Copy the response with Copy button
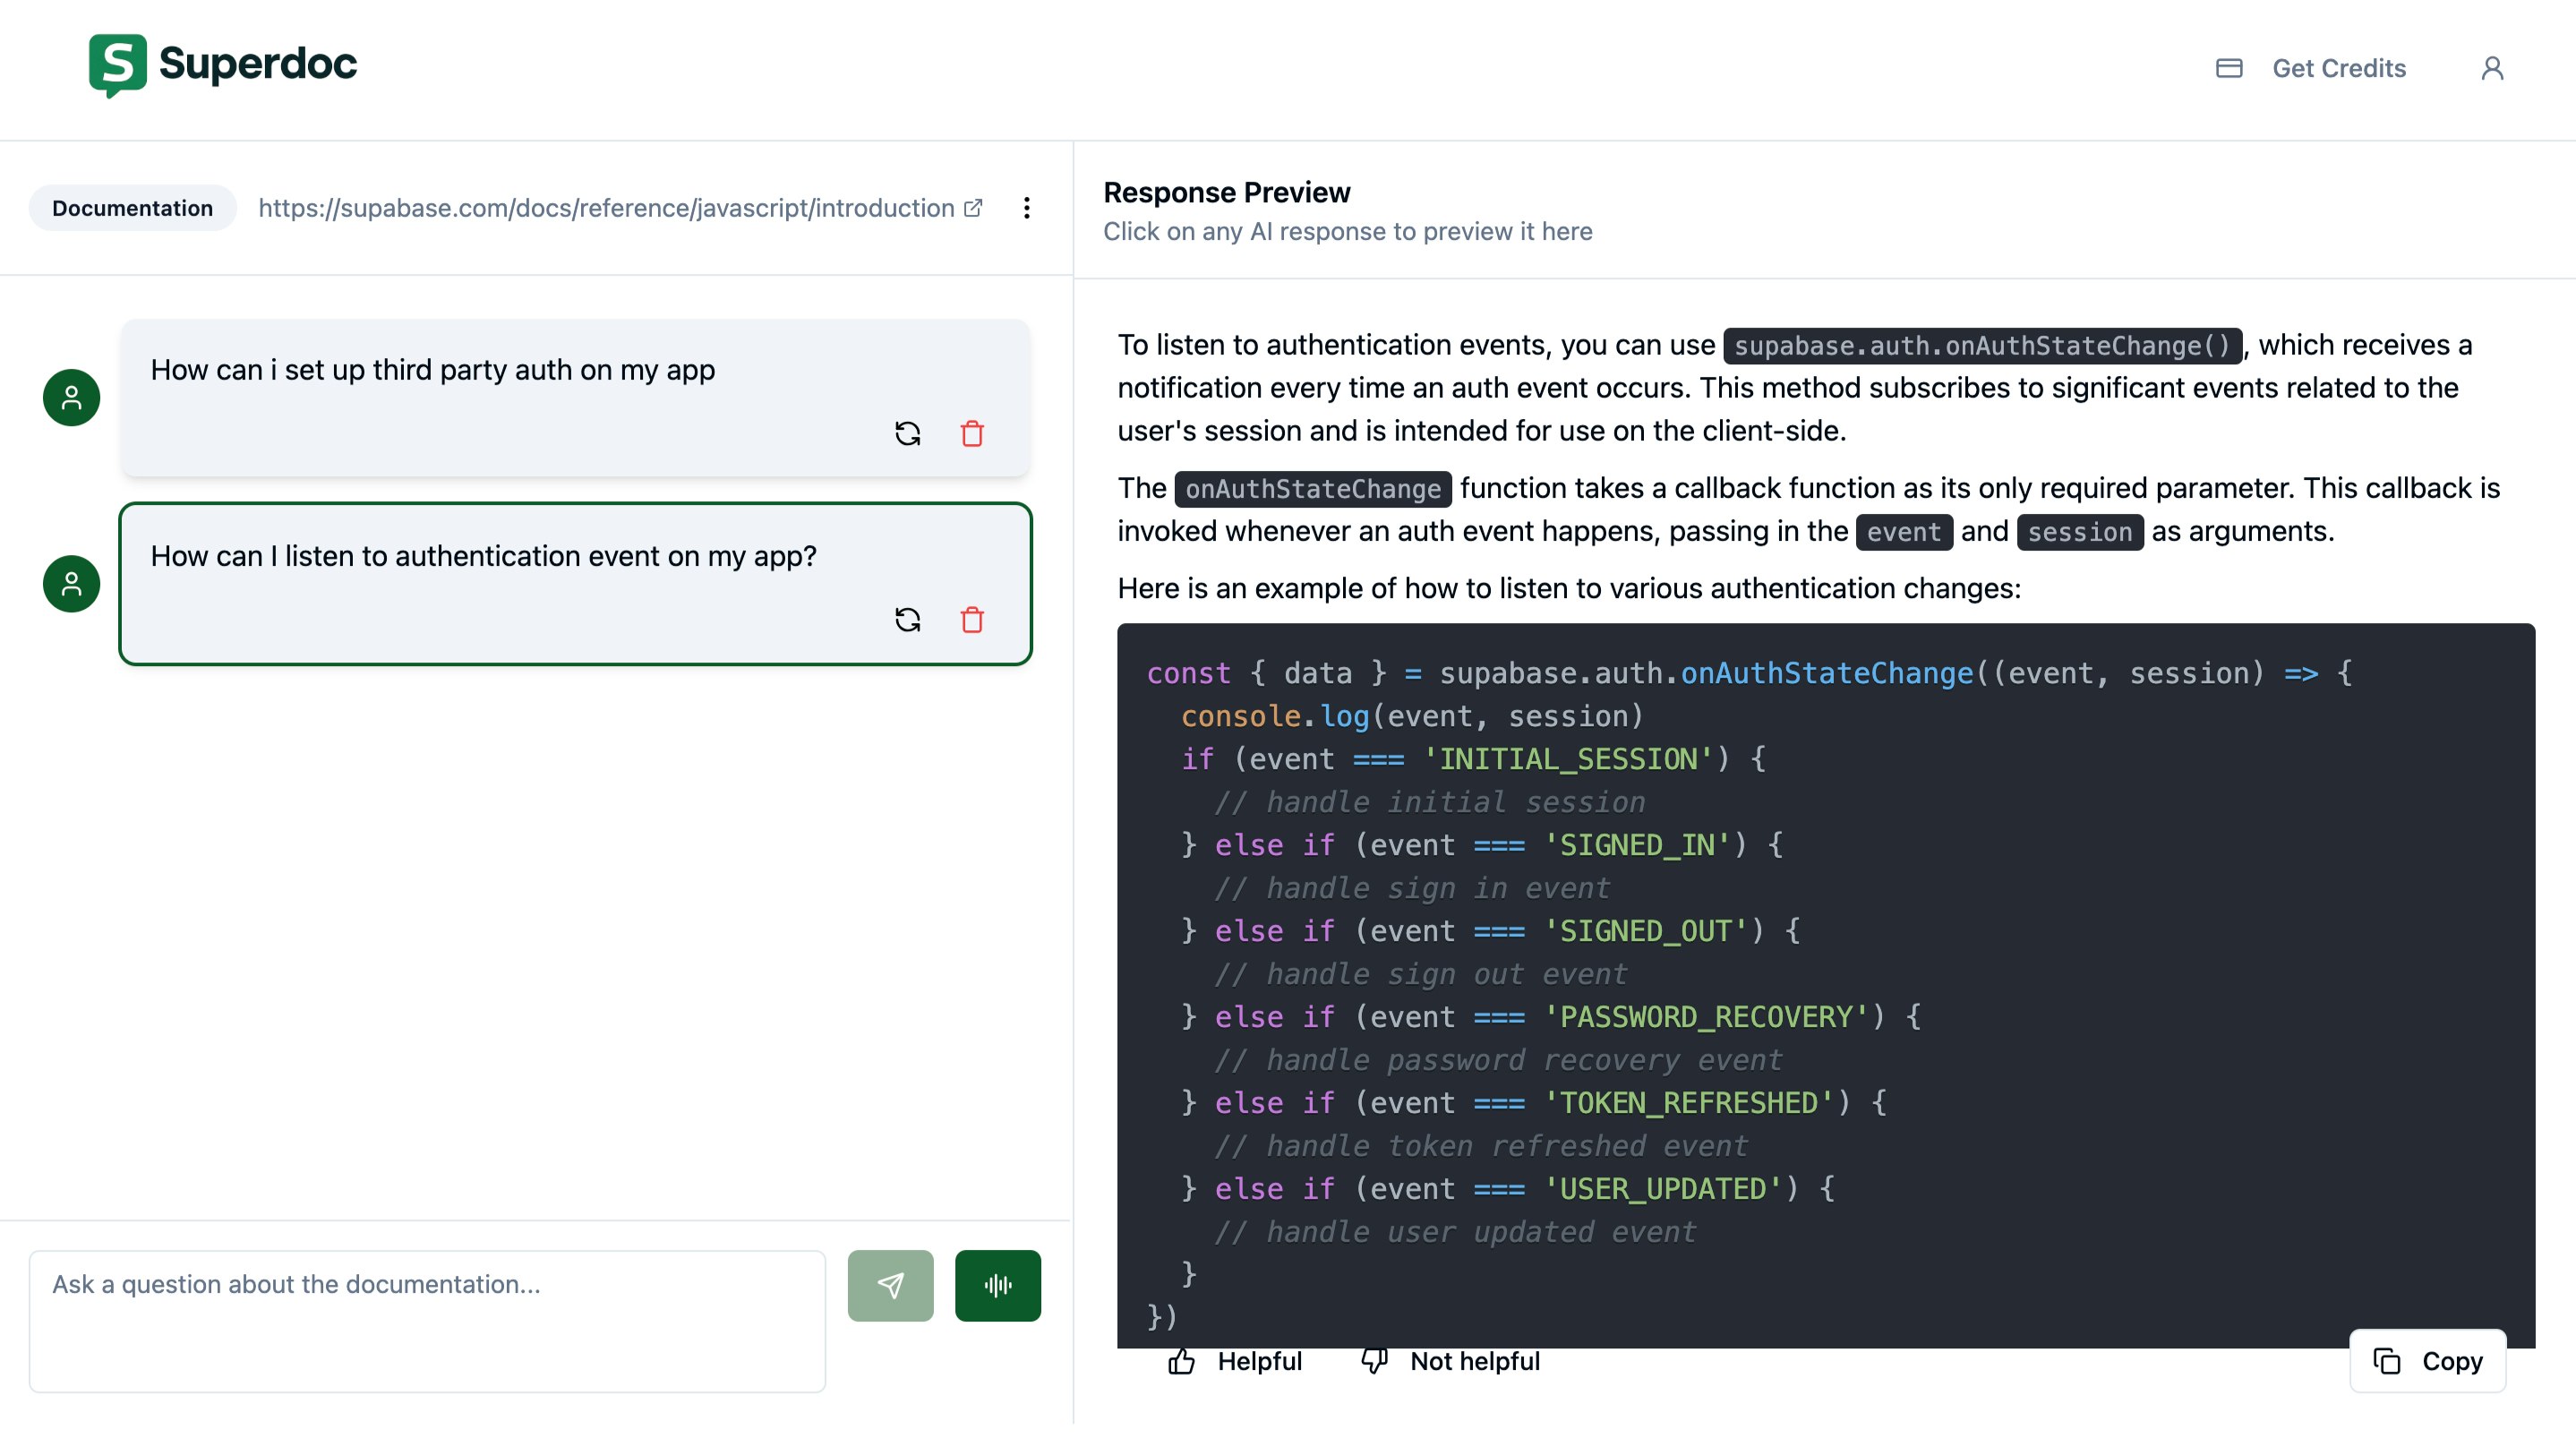The height and width of the screenshot is (1438, 2576). click(x=2427, y=1361)
